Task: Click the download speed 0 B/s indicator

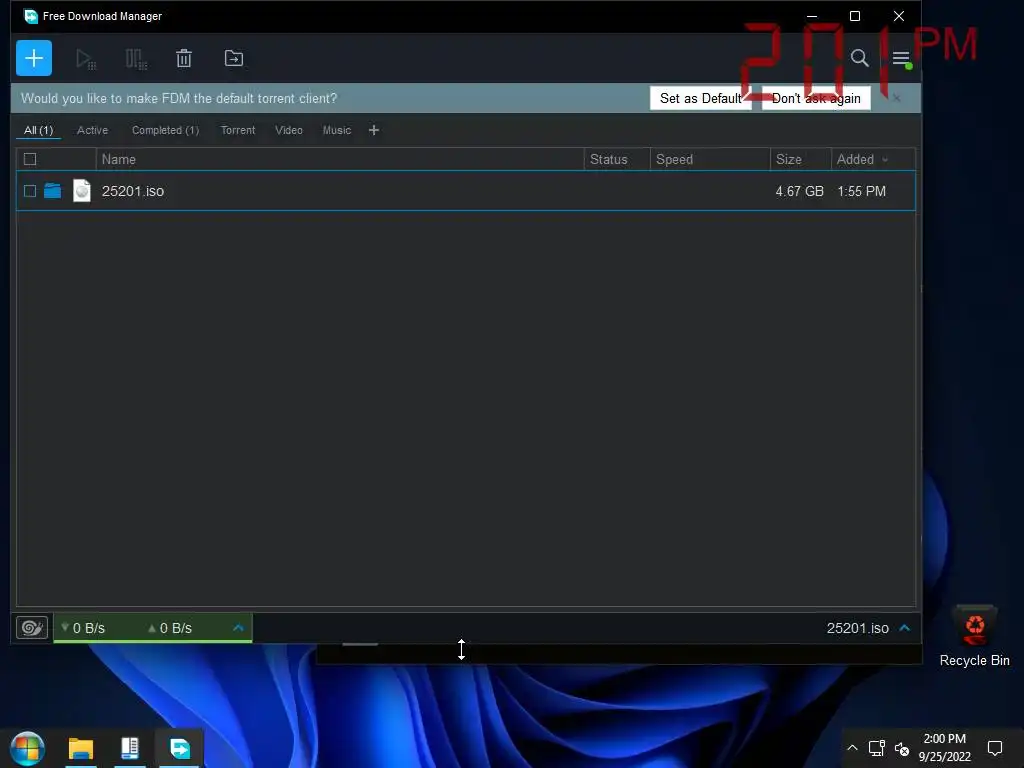Action: pyautogui.click(x=83, y=628)
